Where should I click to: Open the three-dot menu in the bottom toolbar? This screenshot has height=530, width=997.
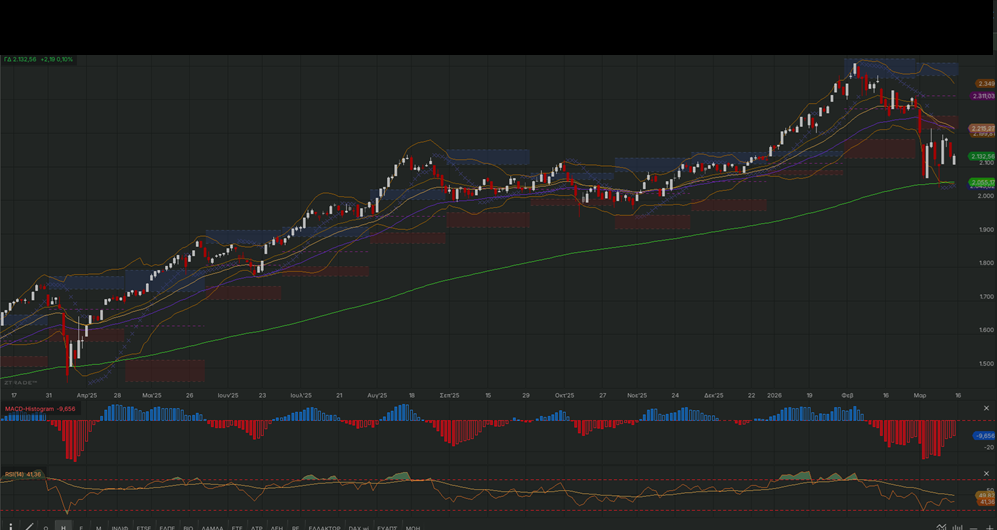coord(11,527)
